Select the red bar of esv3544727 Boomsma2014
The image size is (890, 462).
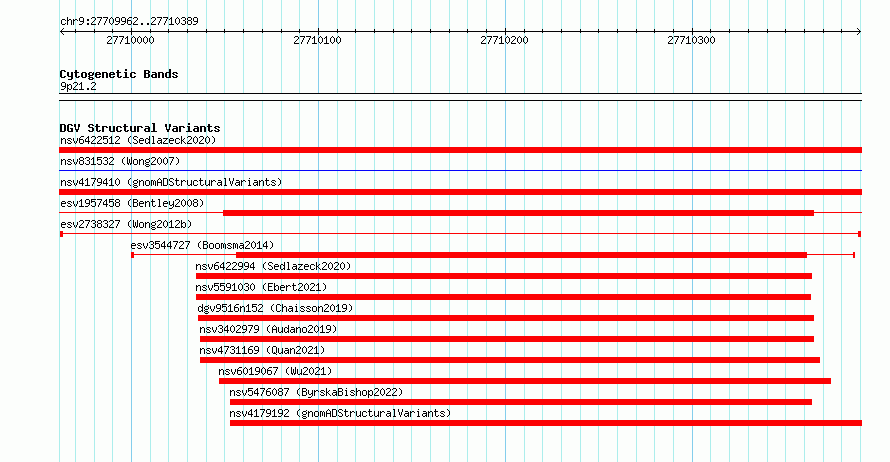521,255
